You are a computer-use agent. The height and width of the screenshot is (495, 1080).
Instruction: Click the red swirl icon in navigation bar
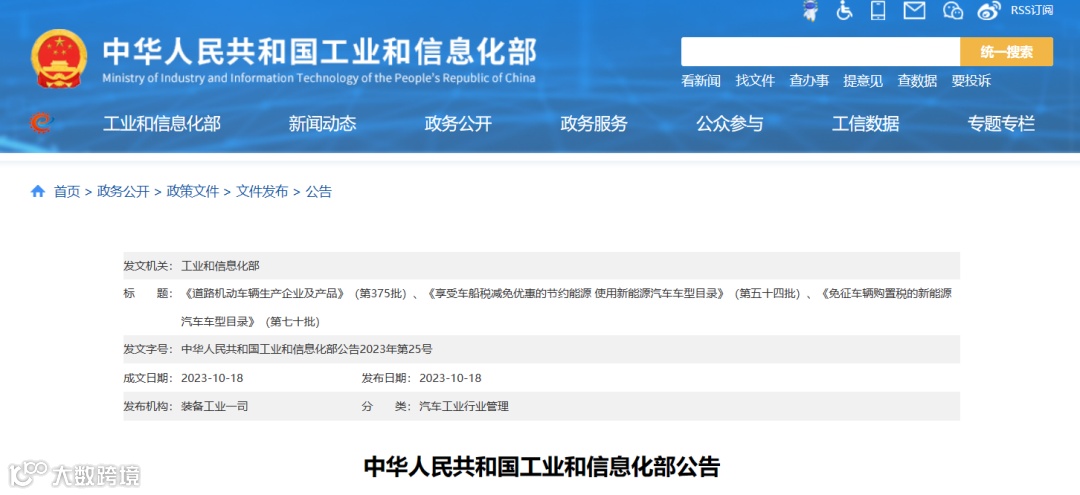[x=42, y=123]
